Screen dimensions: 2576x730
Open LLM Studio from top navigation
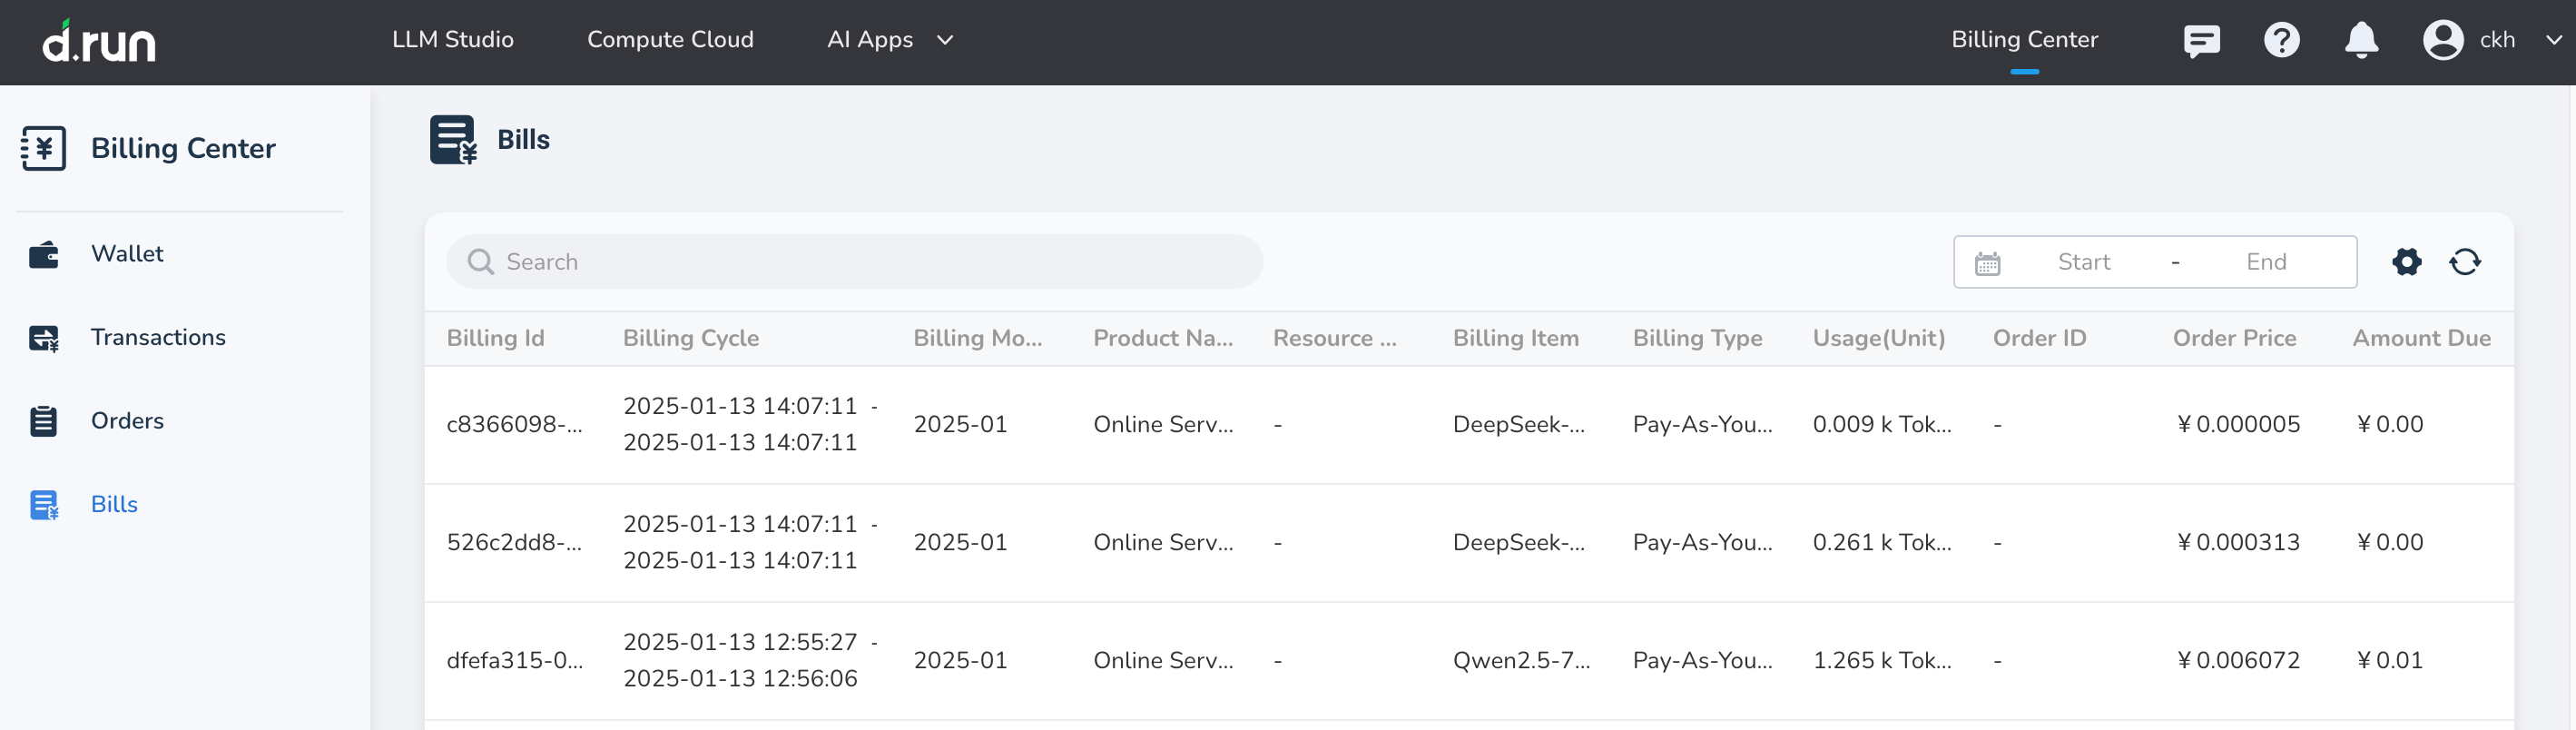tap(452, 40)
